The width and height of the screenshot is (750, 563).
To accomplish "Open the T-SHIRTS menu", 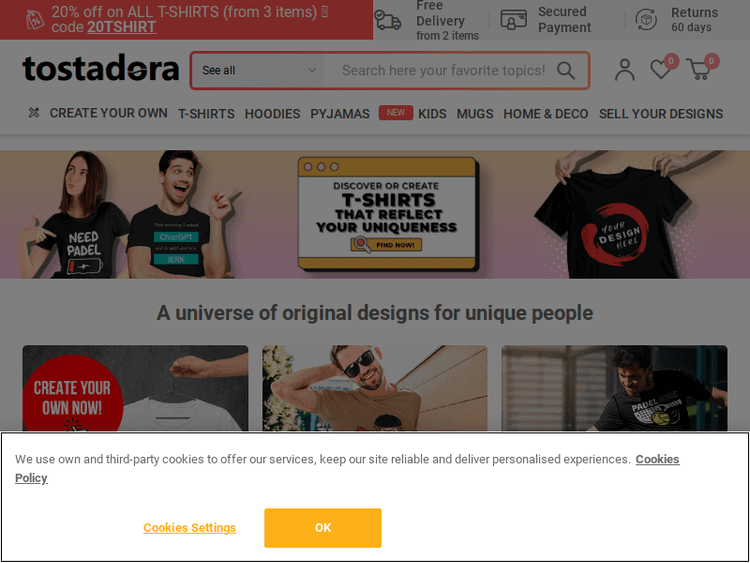I will click(206, 114).
